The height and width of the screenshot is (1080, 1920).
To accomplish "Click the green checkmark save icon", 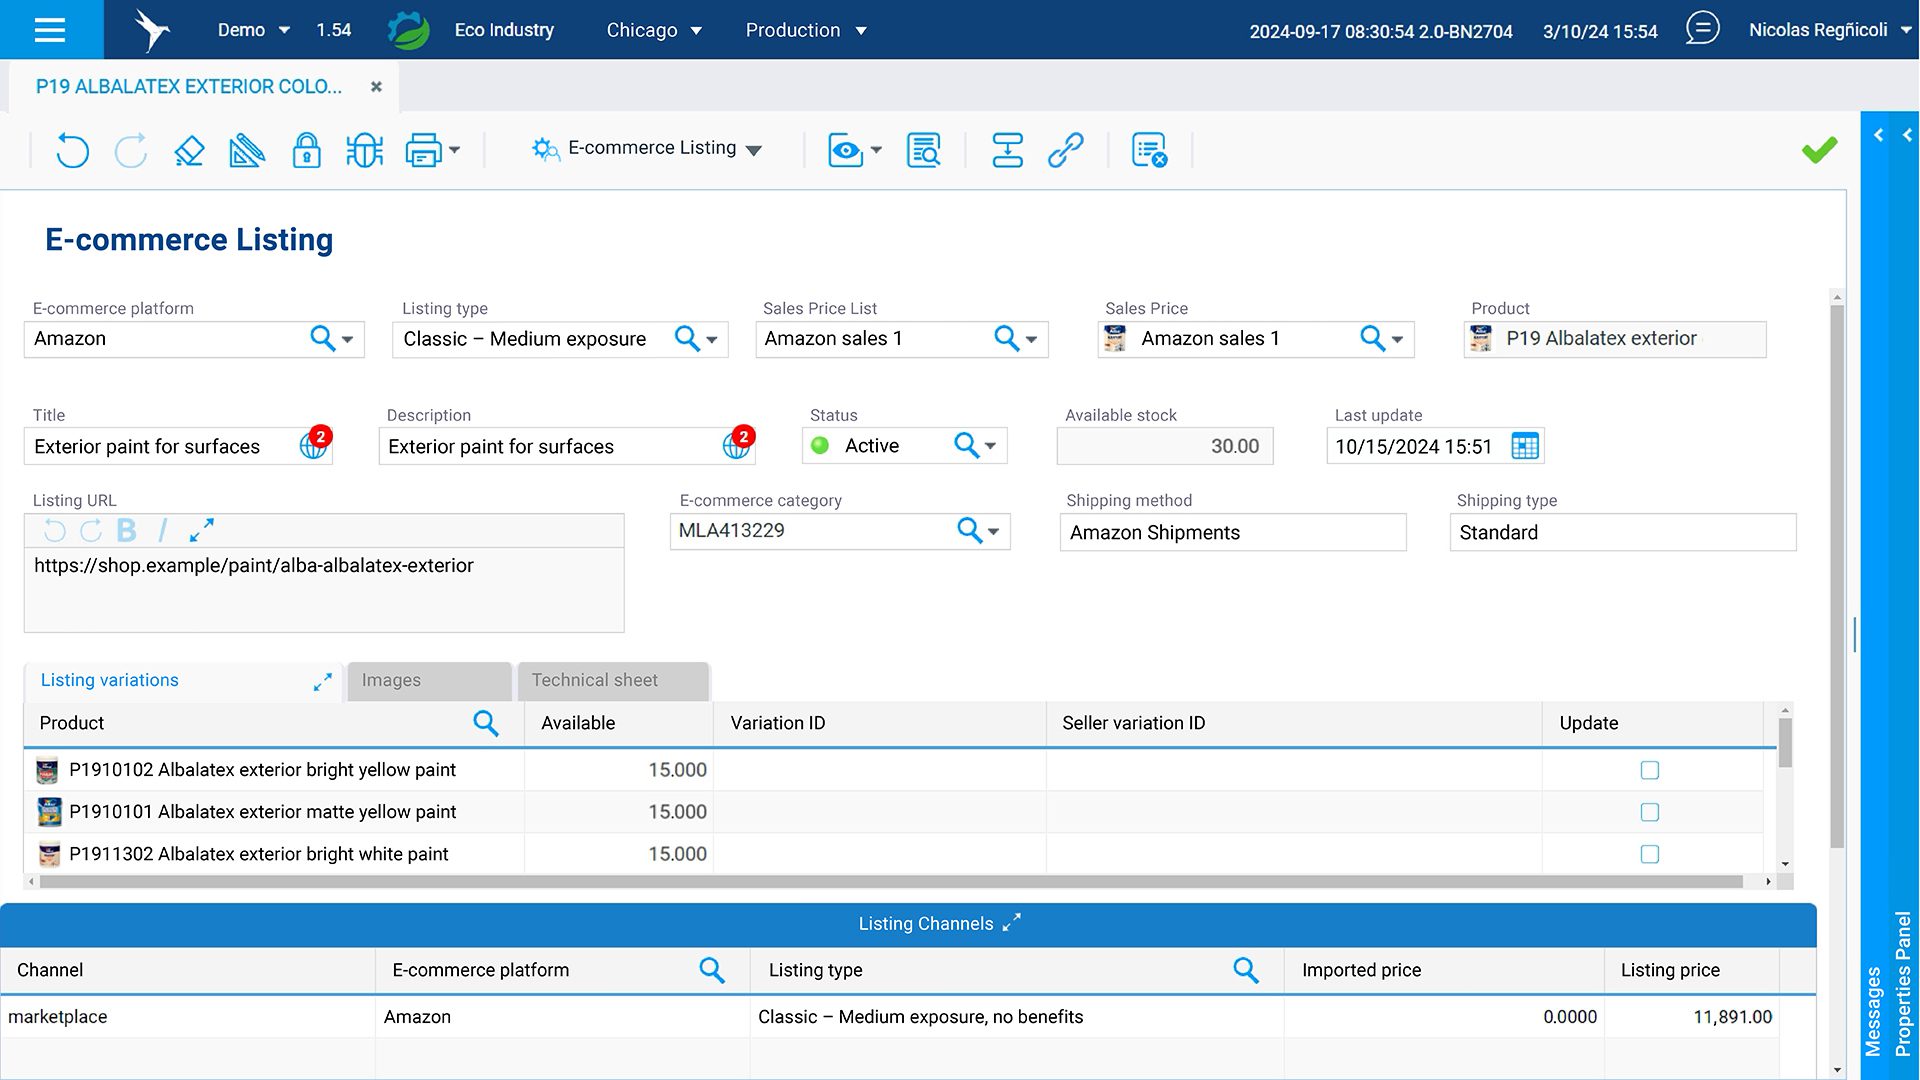I will [x=1819, y=150].
